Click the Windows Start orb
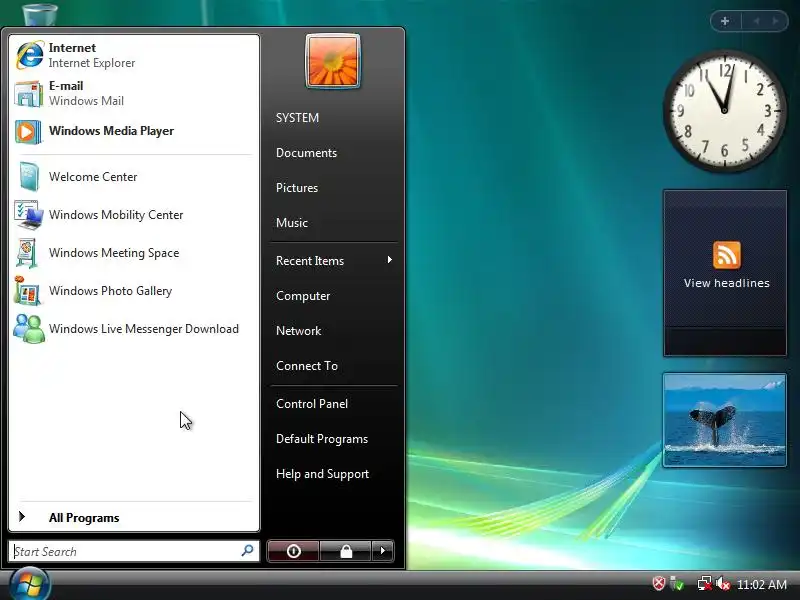This screenshot has height=600, width=800. [x=30, y=585]
